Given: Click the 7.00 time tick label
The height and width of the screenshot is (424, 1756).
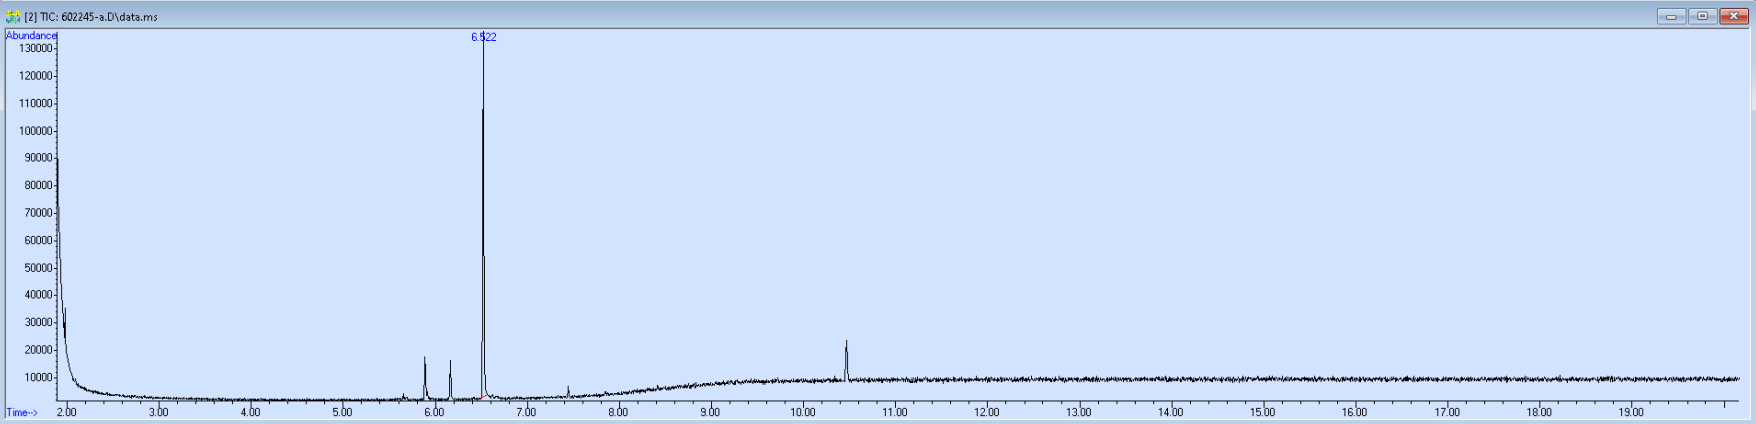Looking at the screenshot, I should click(526, 412).
